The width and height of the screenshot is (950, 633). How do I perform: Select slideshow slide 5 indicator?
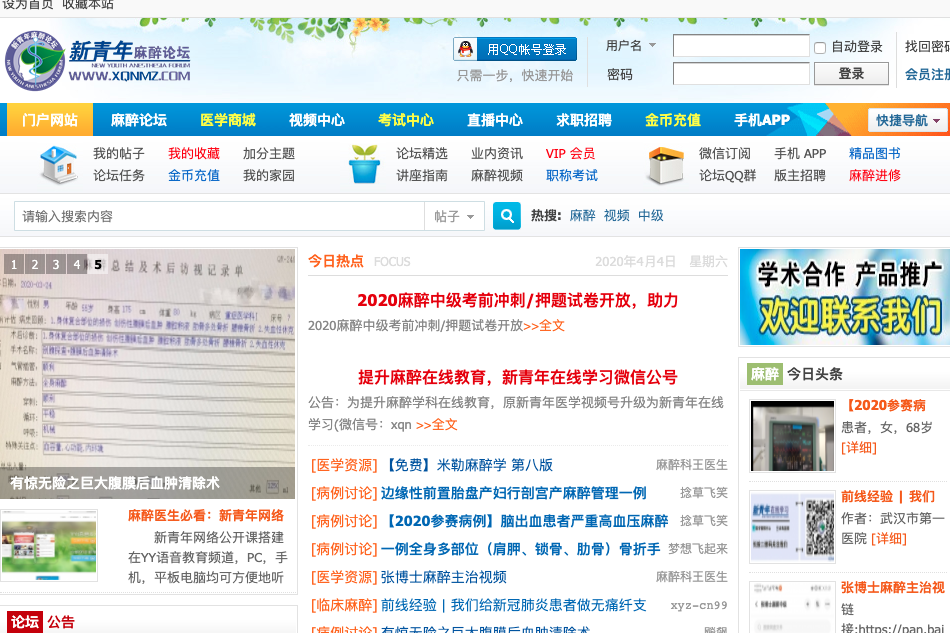[x=98, y=265]
